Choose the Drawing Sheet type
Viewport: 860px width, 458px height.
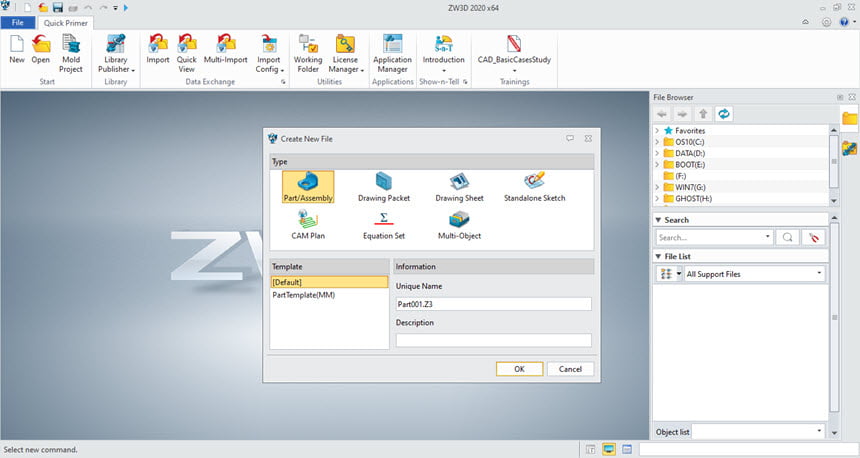[x=459, y=187]
